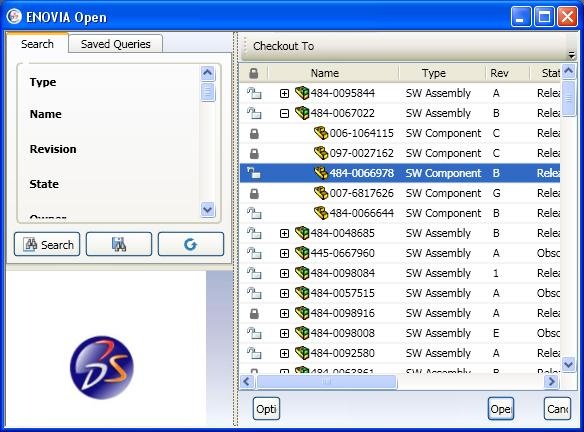584x432 pixels.
Task: Click horizontal scrollbar right arrow
Action: click(x=552, y=381)
